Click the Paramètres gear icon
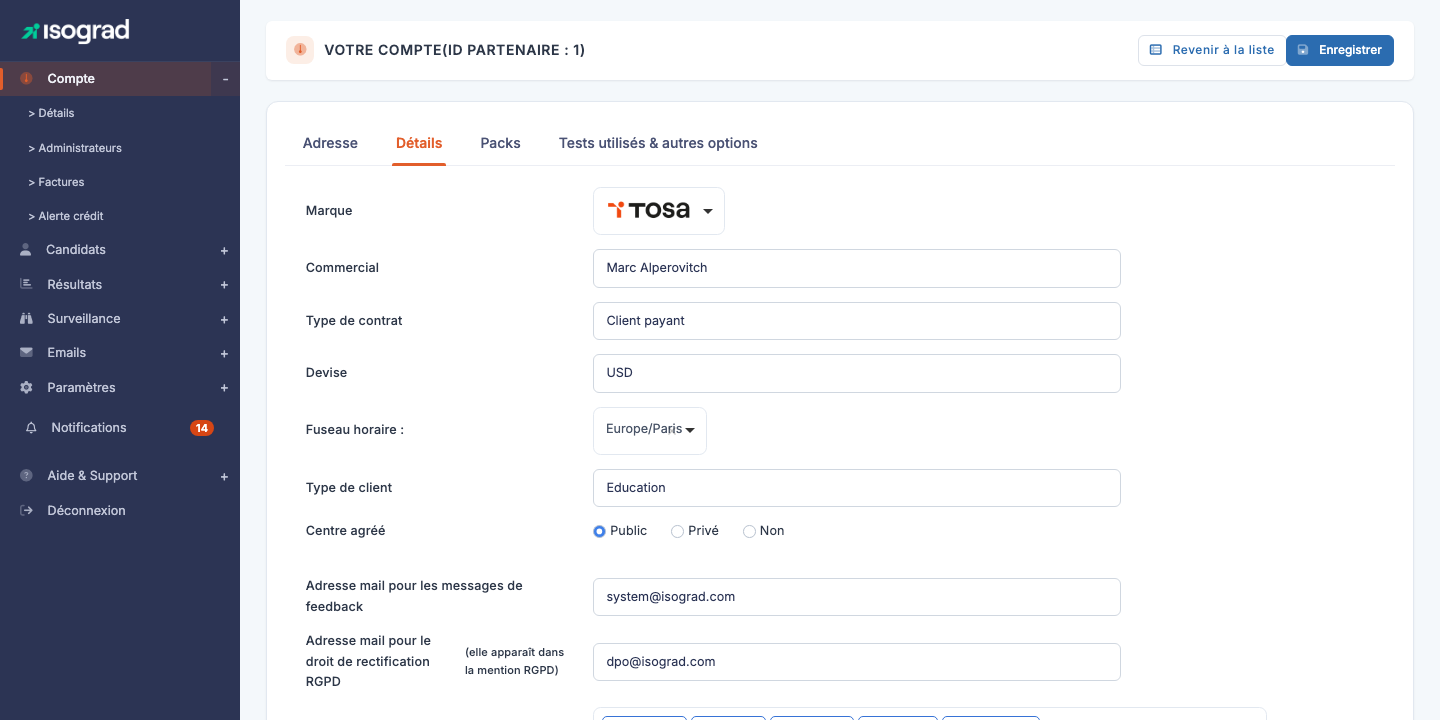This screenshot has width=1440, height=720. (26, 388)
